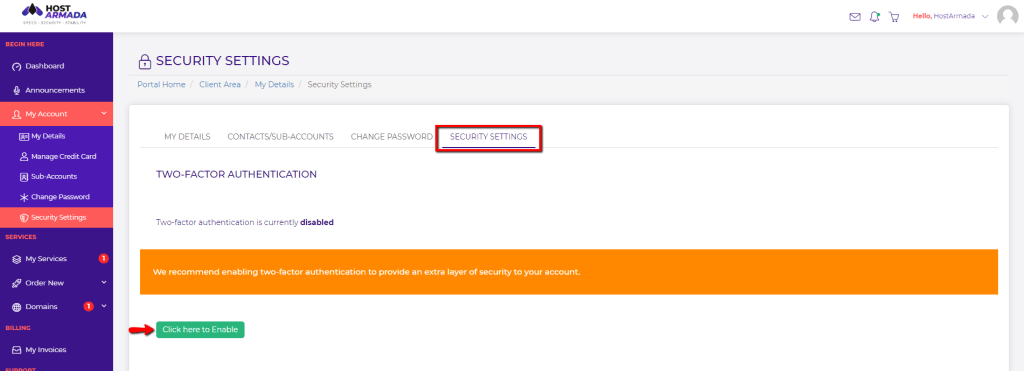The width and height of the screenshot is (1024, 371).
Task: Click the bold word disabled
Action: tap(317, 222)
